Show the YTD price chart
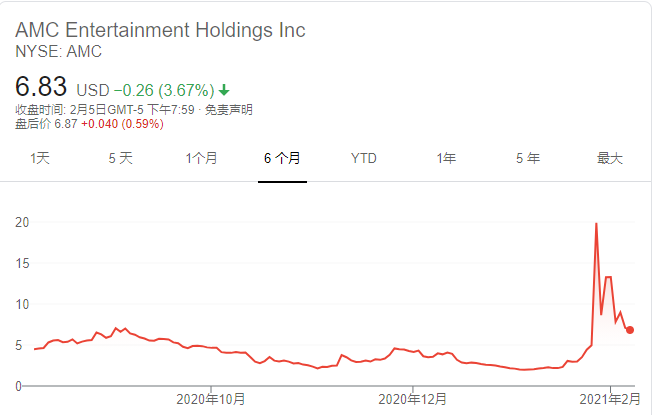The image size is (661, 415). click(x=363, y=158)
